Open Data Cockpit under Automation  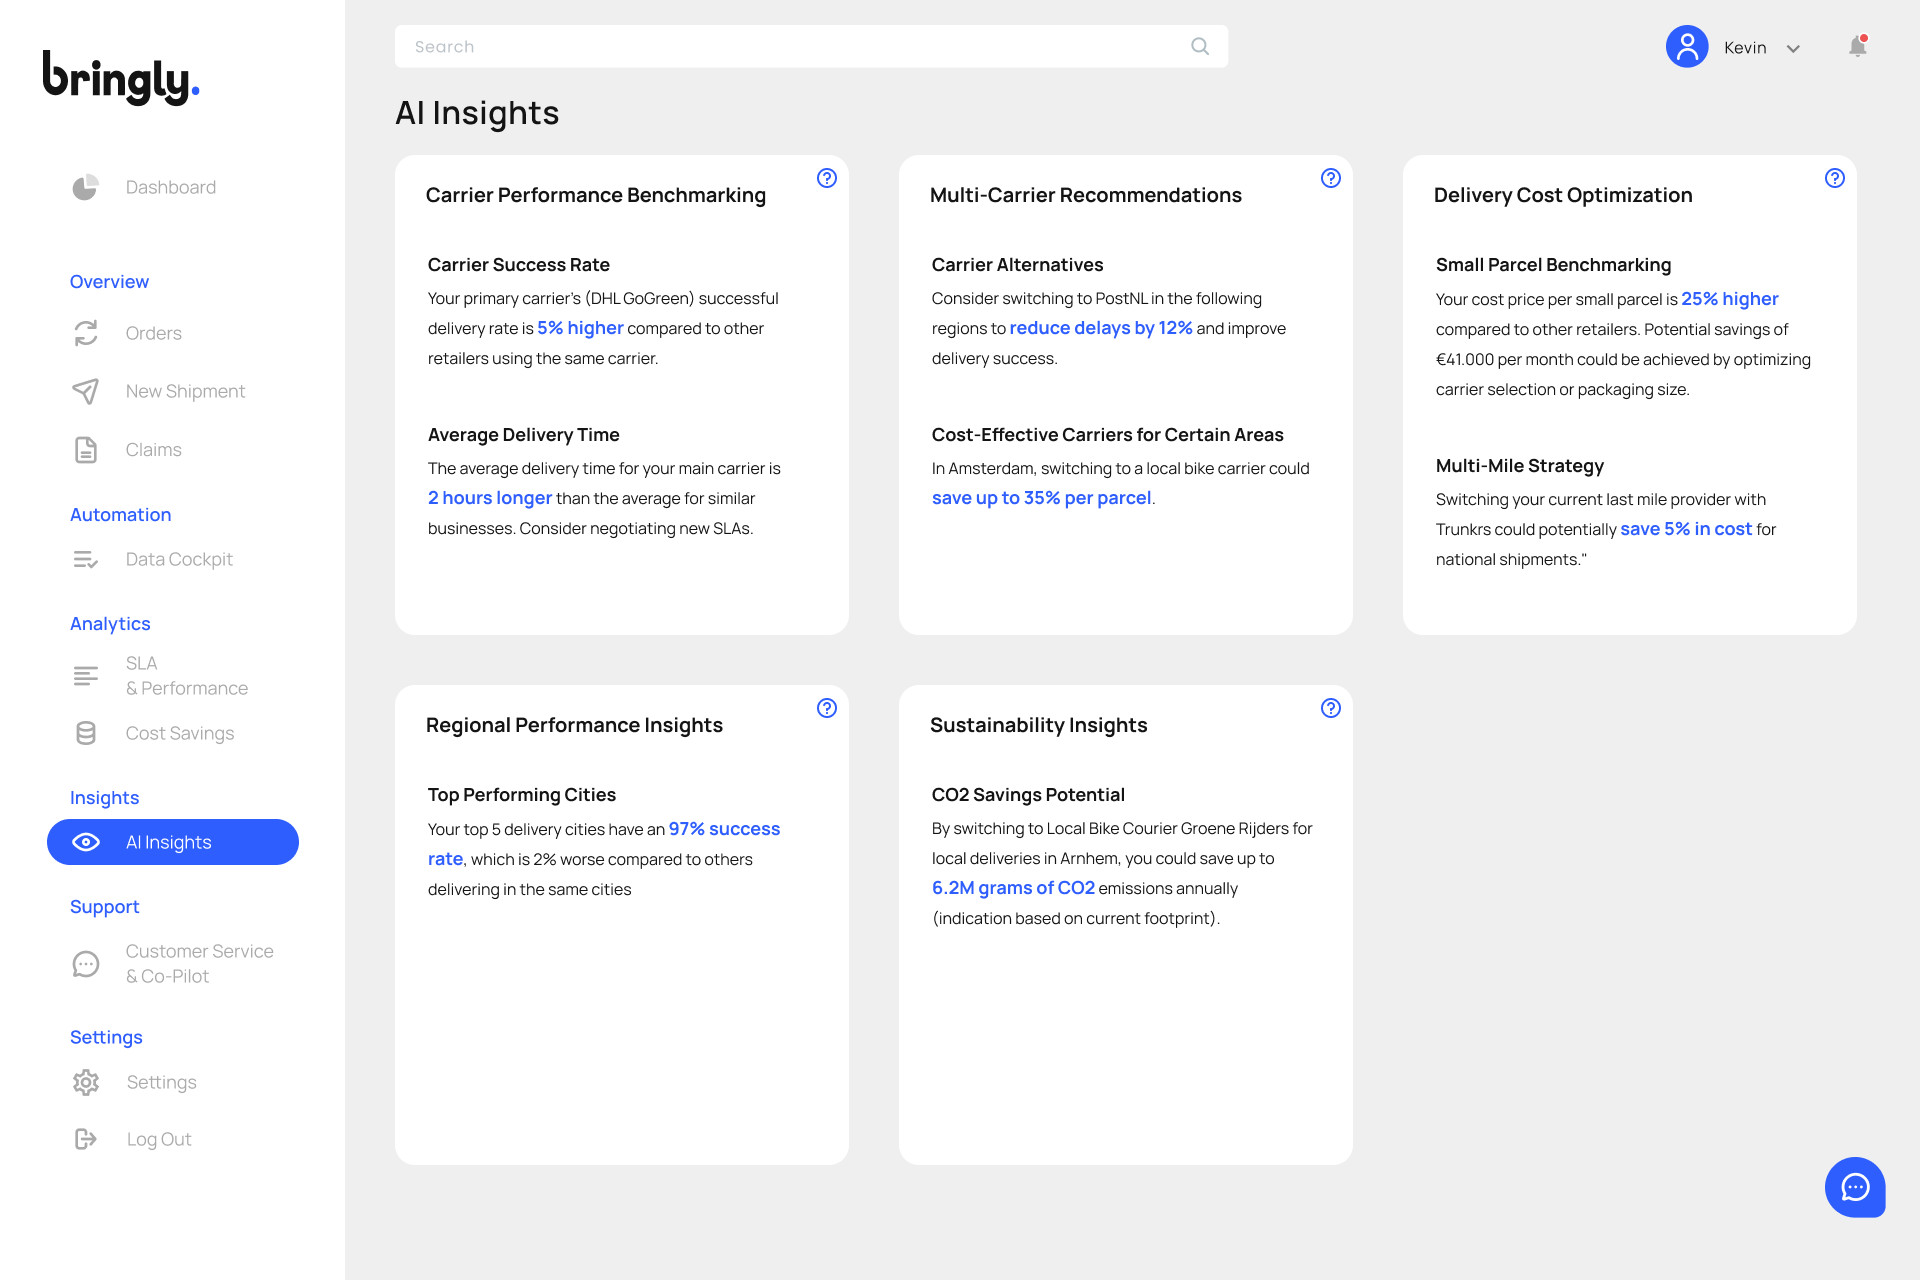click(x=179, y=559)
